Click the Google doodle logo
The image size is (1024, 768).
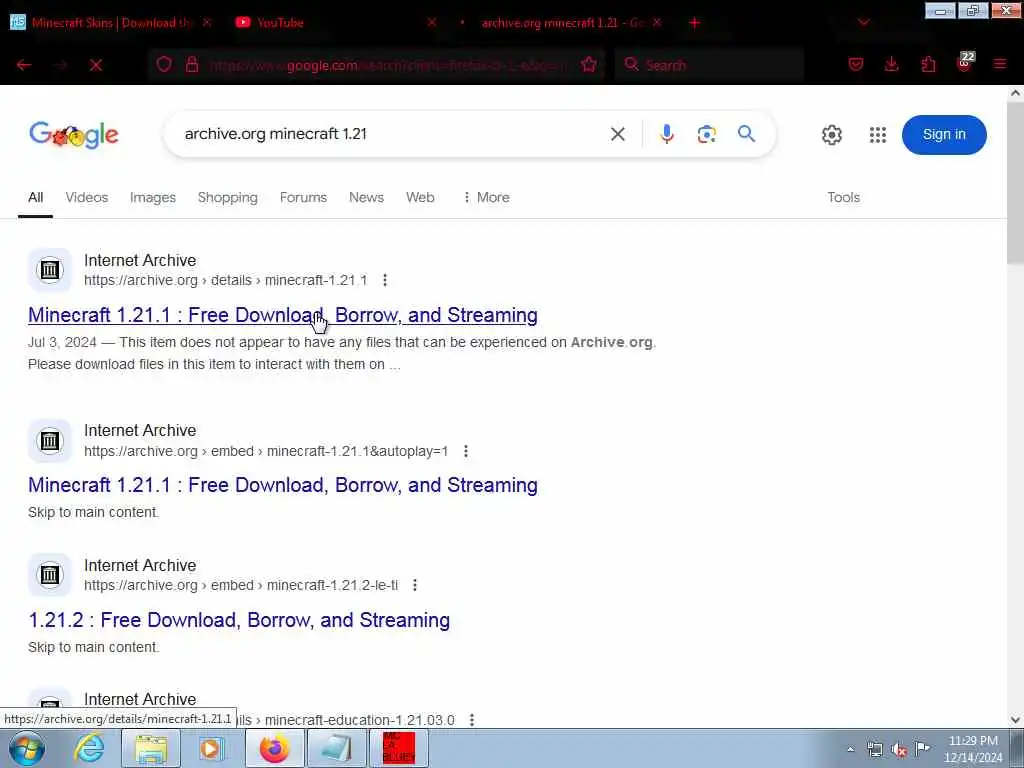coord(74,135)
